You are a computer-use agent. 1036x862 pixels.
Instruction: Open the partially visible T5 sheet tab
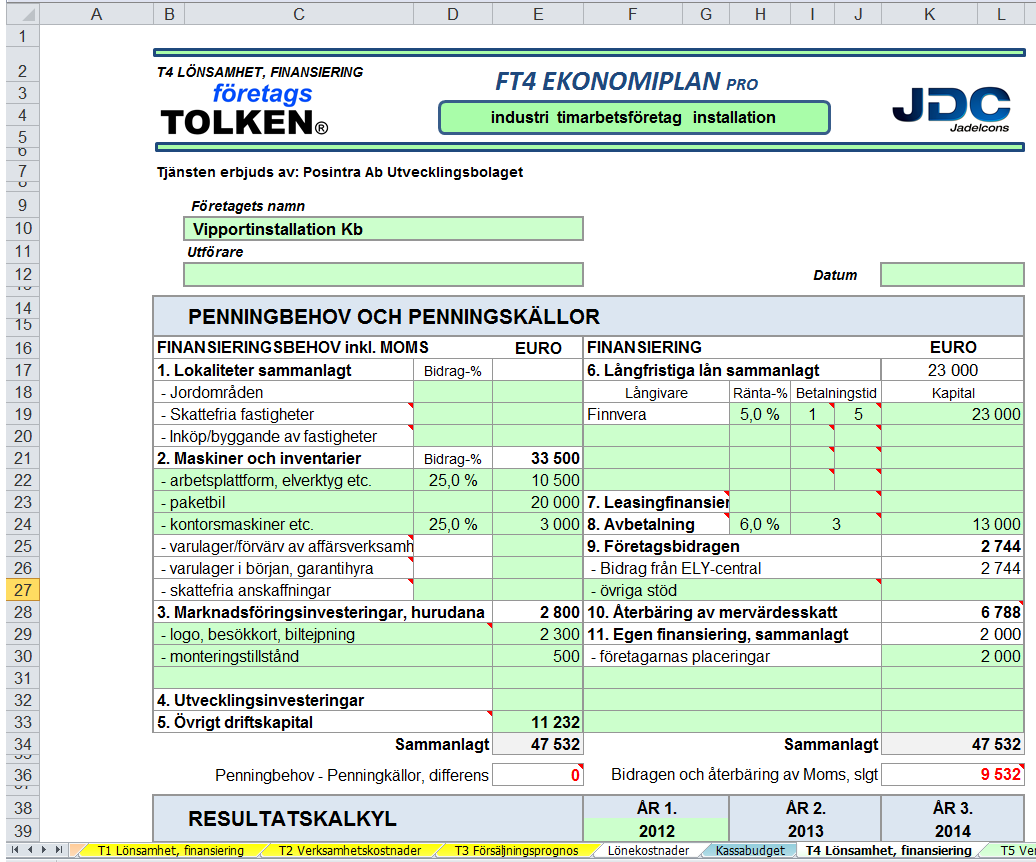[x=1014, y=850]
